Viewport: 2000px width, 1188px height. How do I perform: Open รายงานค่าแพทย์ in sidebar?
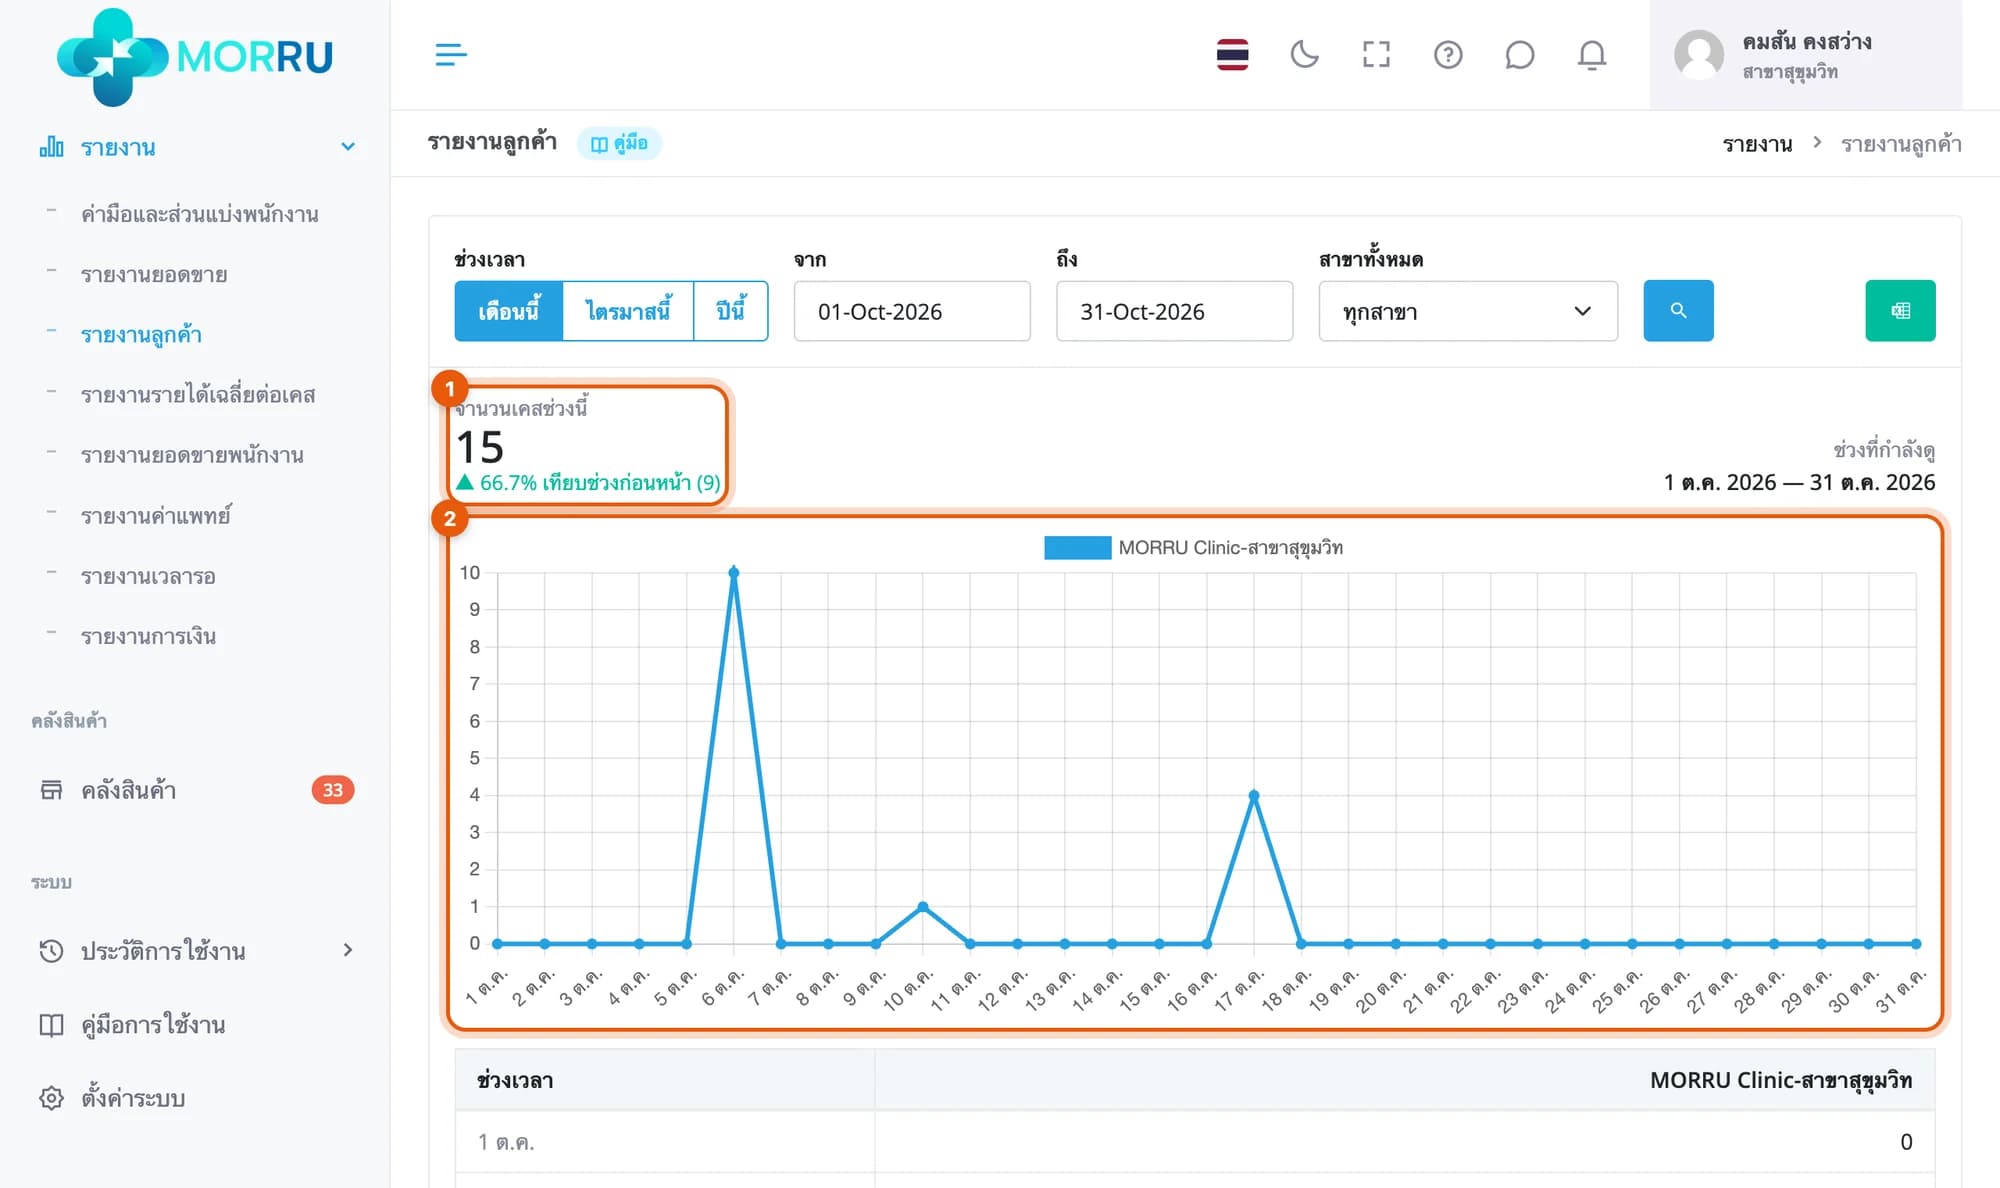(155, 516)
